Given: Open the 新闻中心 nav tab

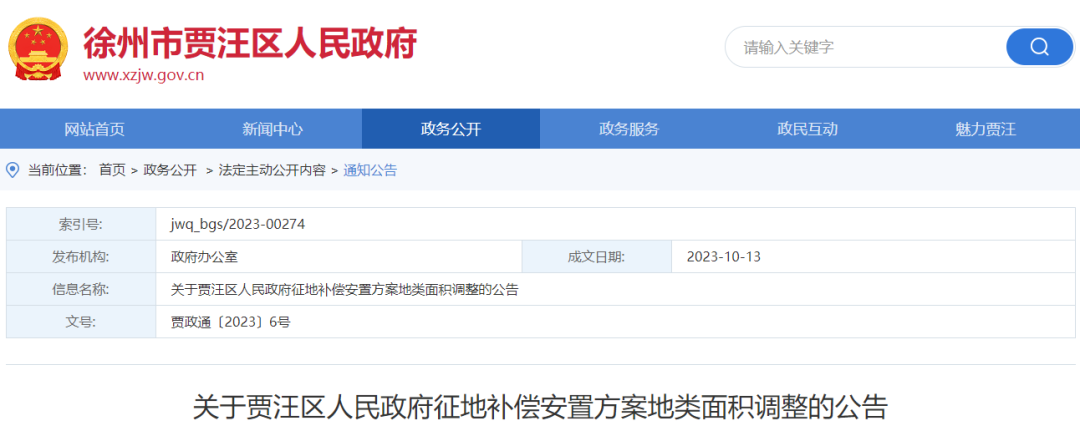Looking at the screenshot, I should point(273,129).
